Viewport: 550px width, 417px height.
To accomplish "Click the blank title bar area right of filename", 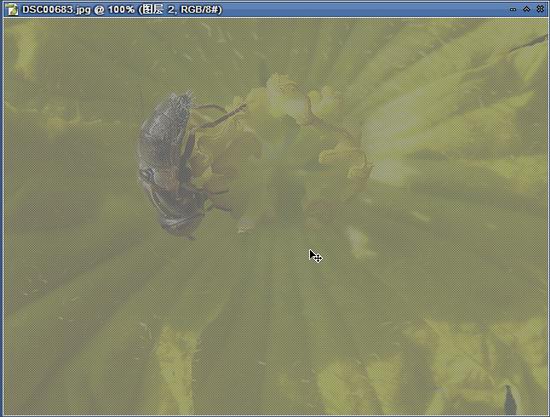I will pyautogui.click(x=365, y=9).
